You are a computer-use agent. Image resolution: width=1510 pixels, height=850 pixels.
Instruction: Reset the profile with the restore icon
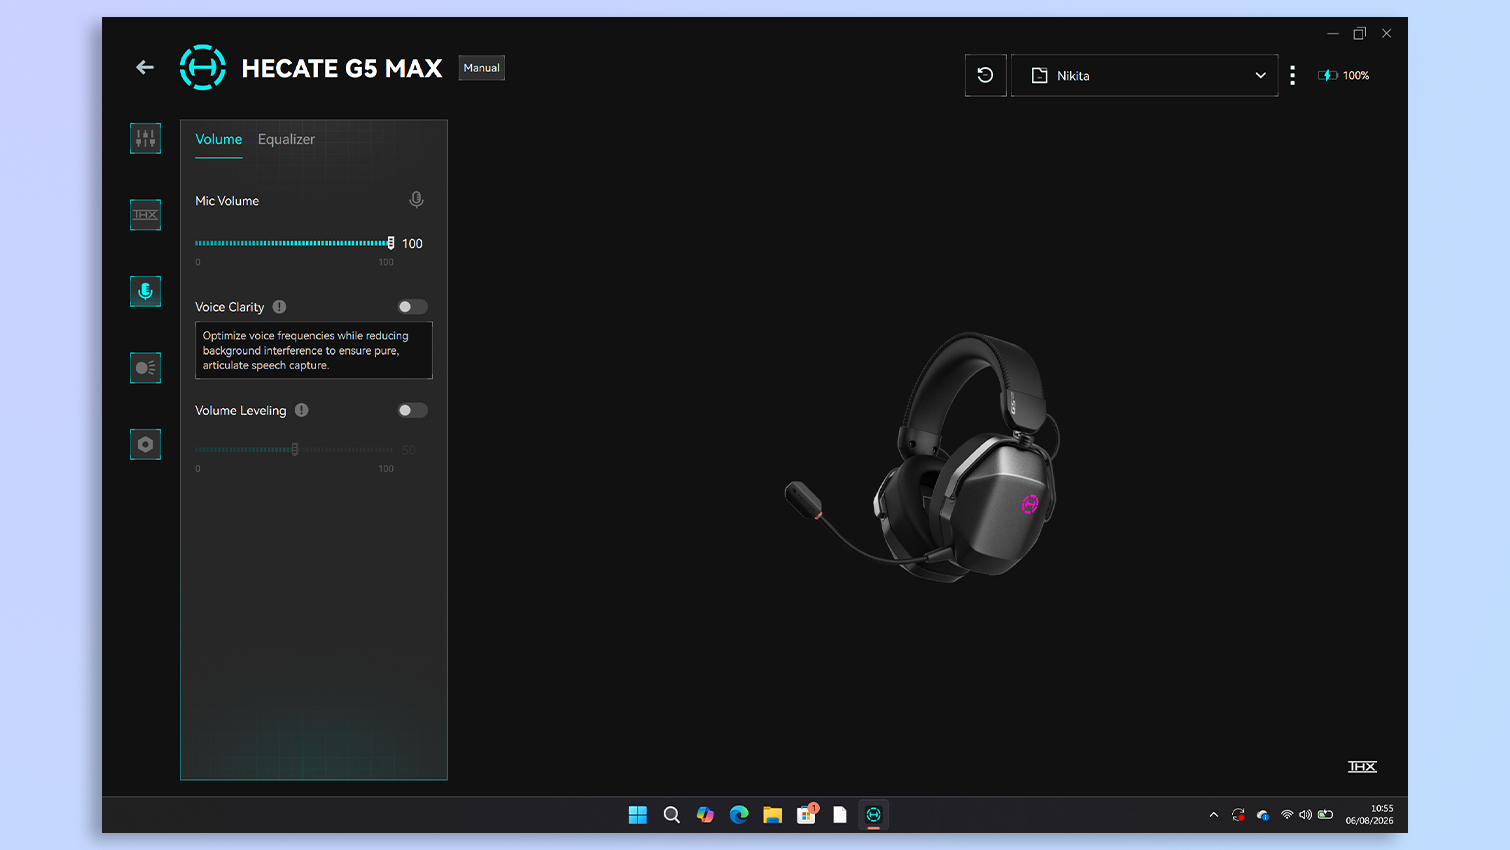pos(985,75)
